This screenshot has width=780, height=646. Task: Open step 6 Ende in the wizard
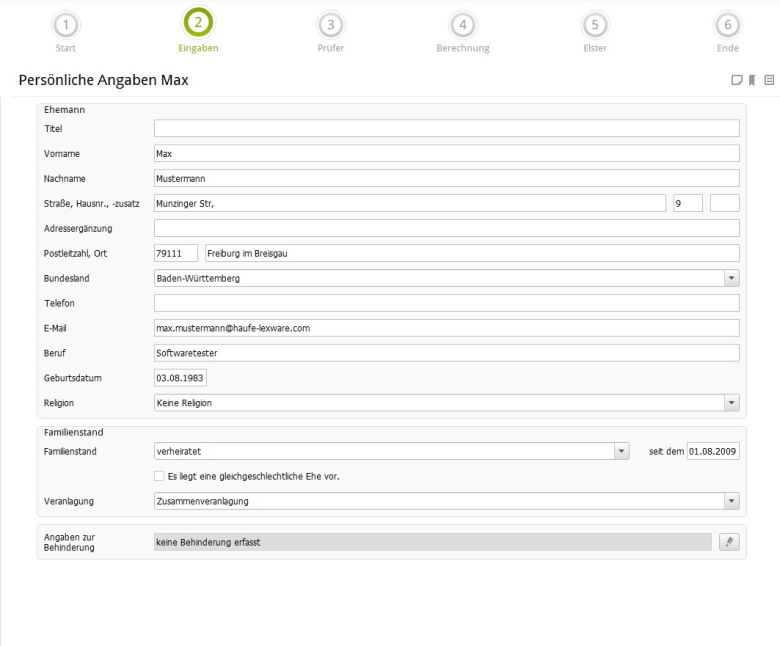point(727,25)
